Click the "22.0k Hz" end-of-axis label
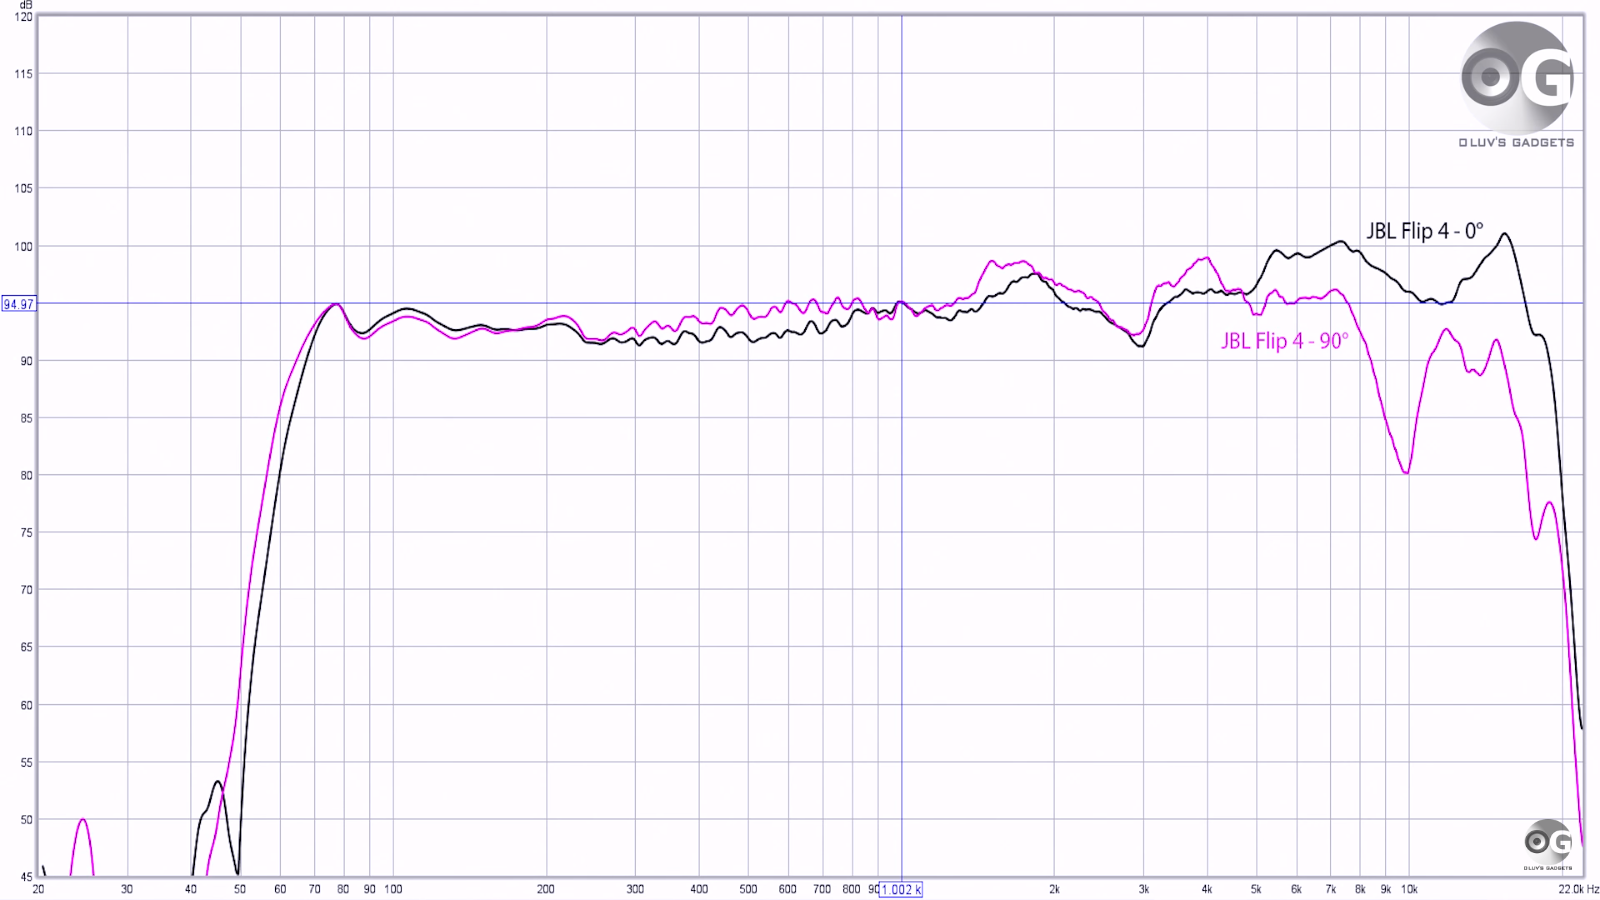The image size is (1600, 900). click(1578, 889)
